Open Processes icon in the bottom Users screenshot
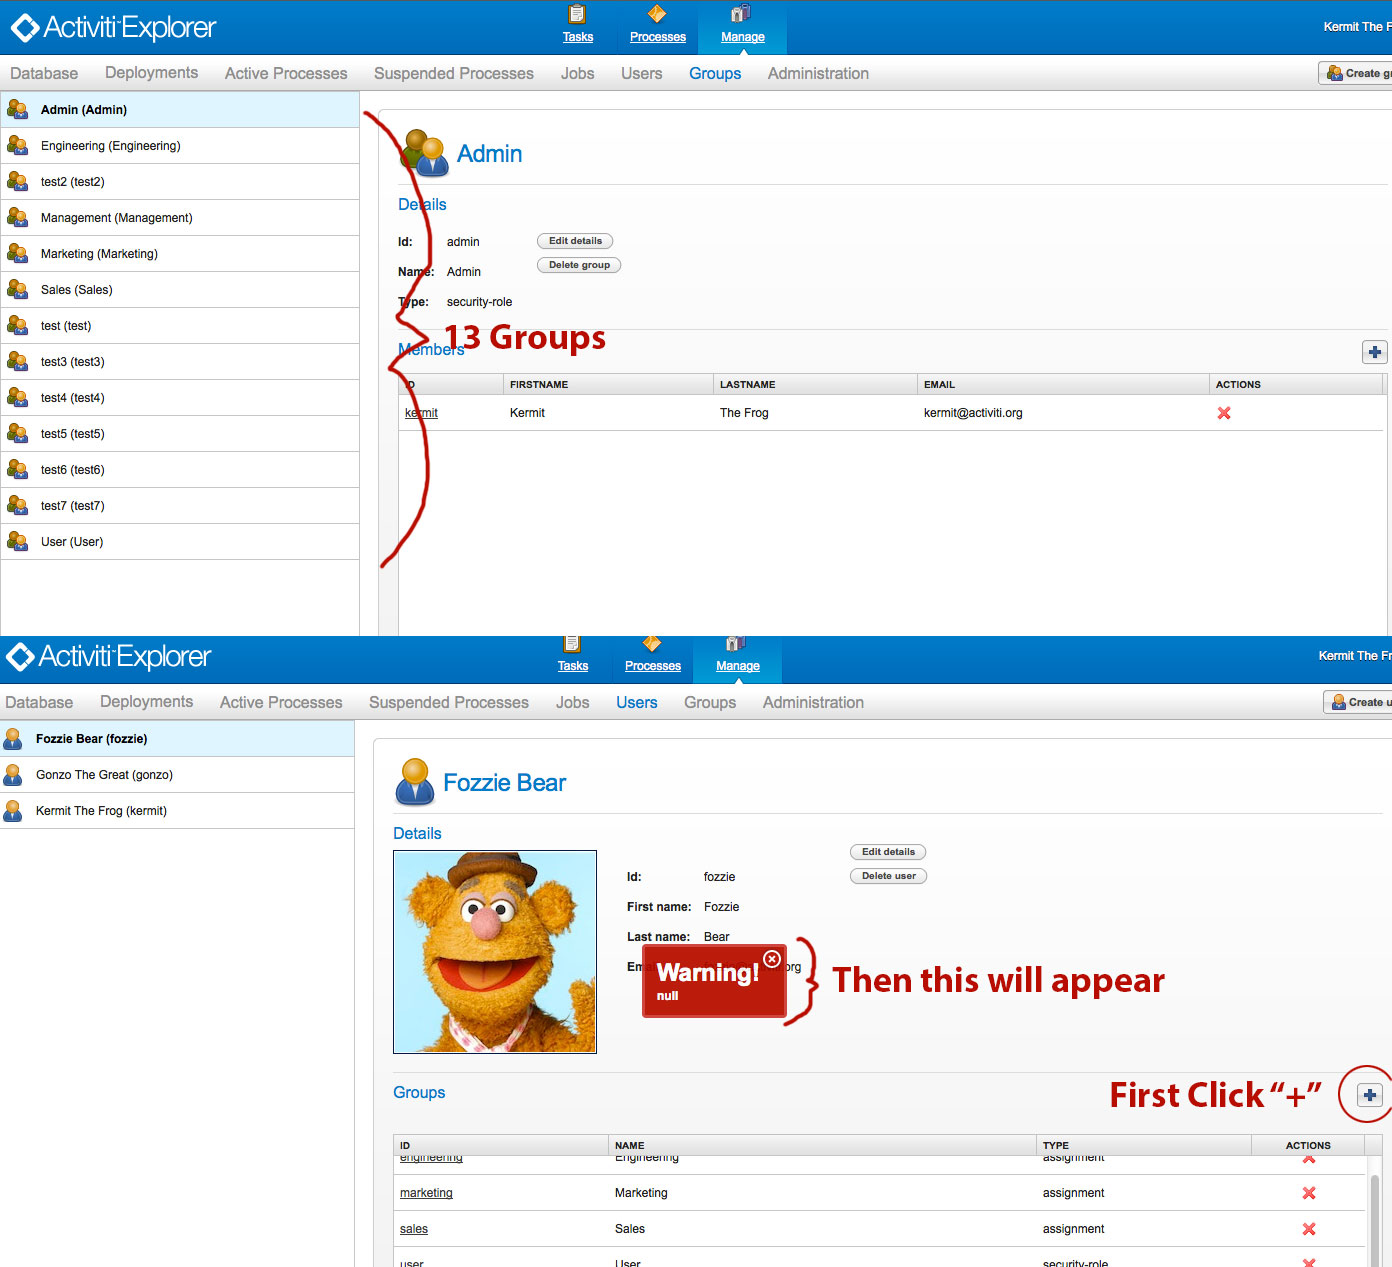The image size is (1392, 1267). click(x=652, y=644)
